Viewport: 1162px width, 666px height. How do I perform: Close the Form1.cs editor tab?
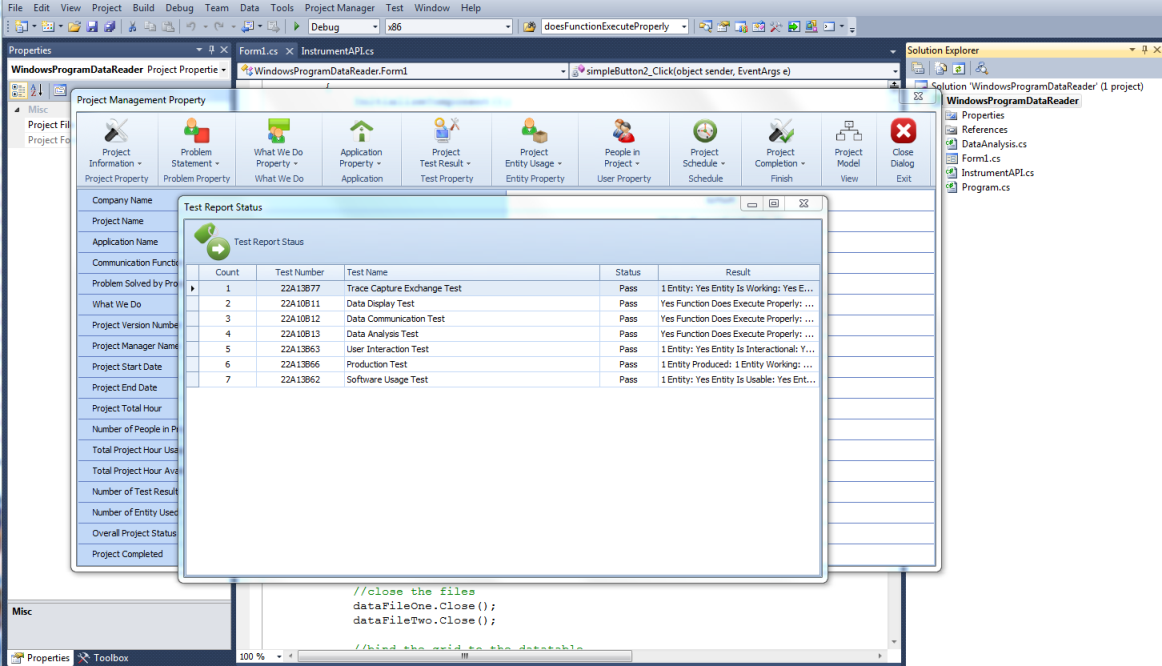point(290,51)
